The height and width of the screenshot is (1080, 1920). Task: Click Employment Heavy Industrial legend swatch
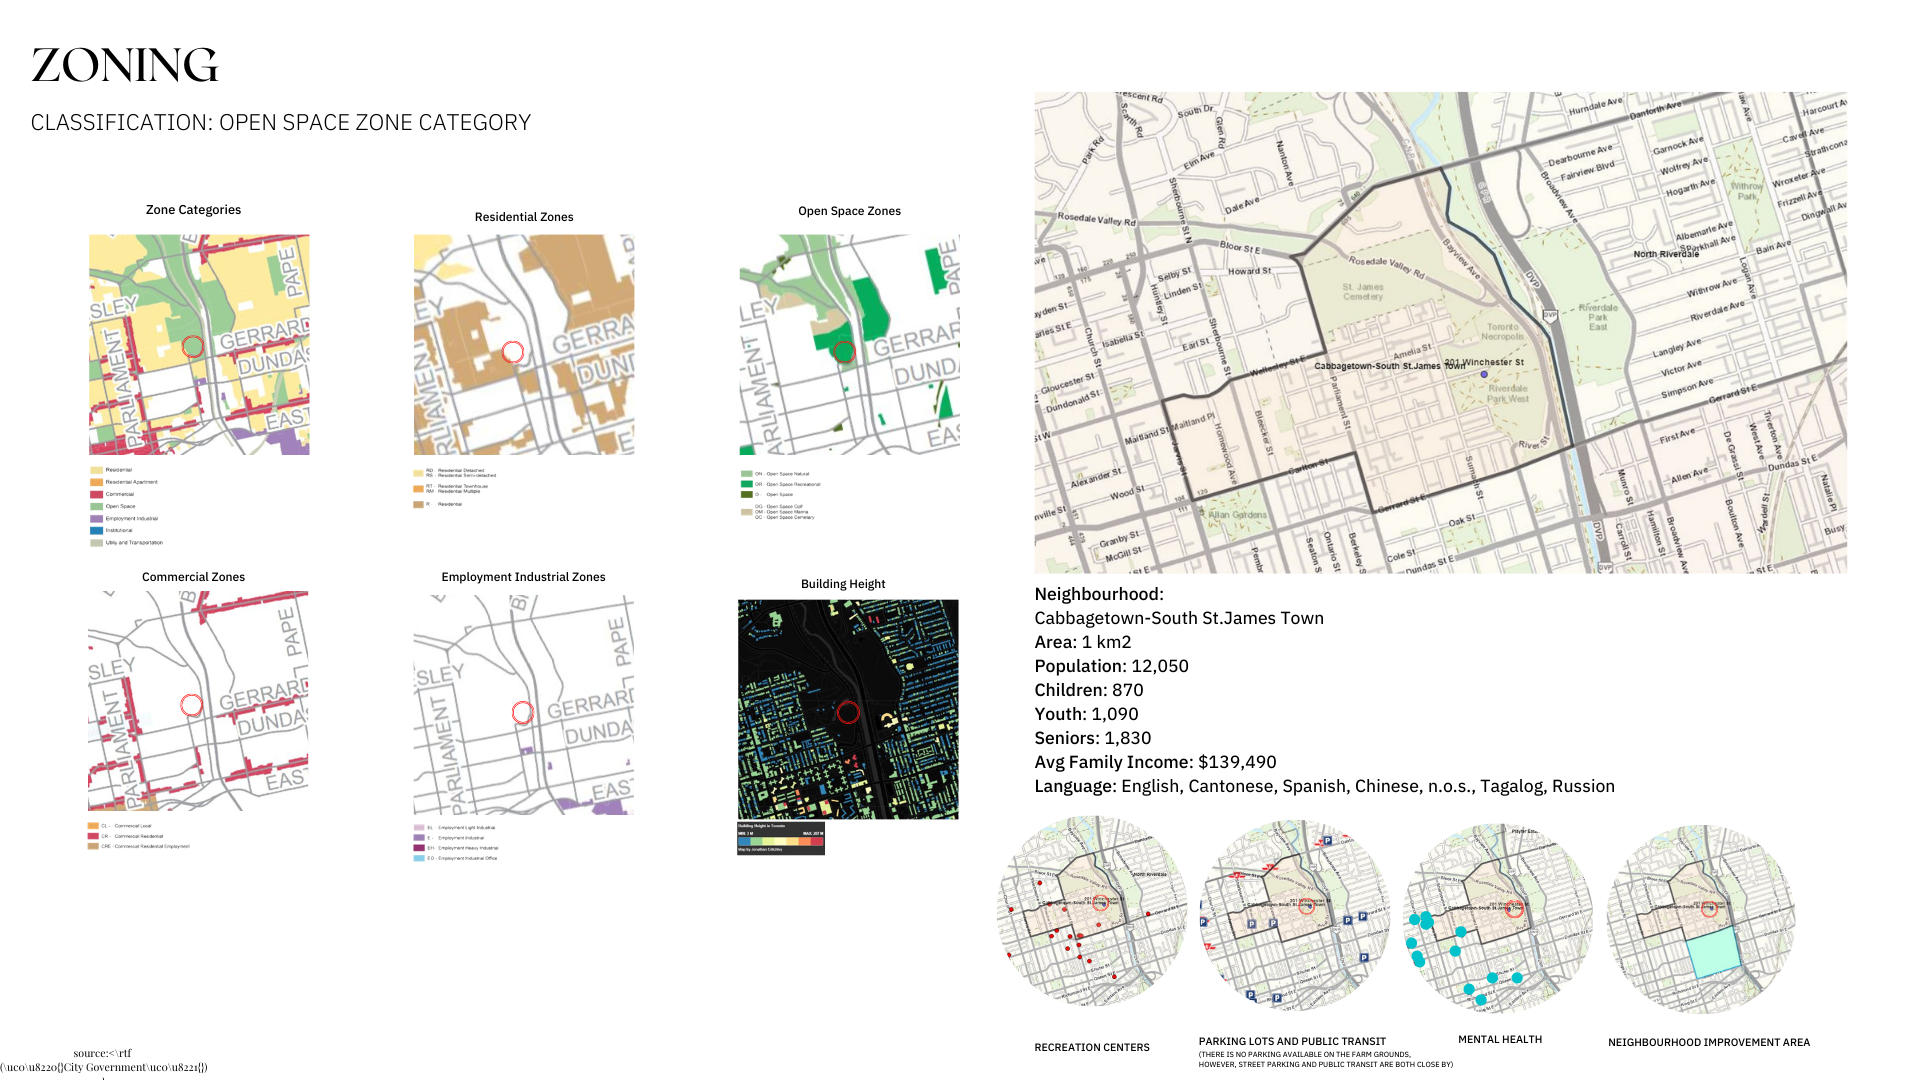[419, 848]
